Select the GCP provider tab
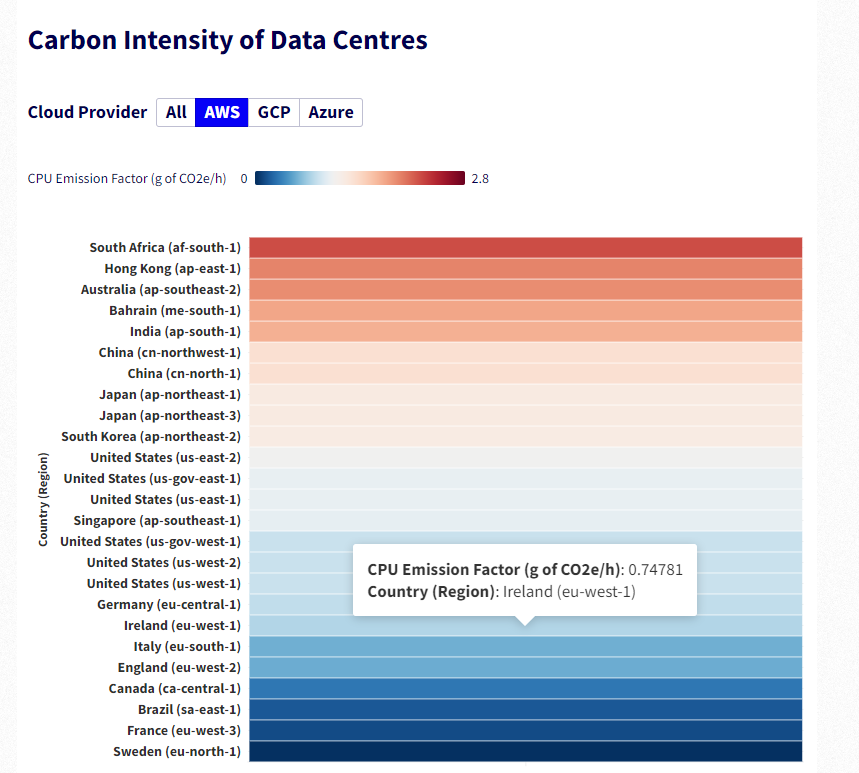 point(273,112)
